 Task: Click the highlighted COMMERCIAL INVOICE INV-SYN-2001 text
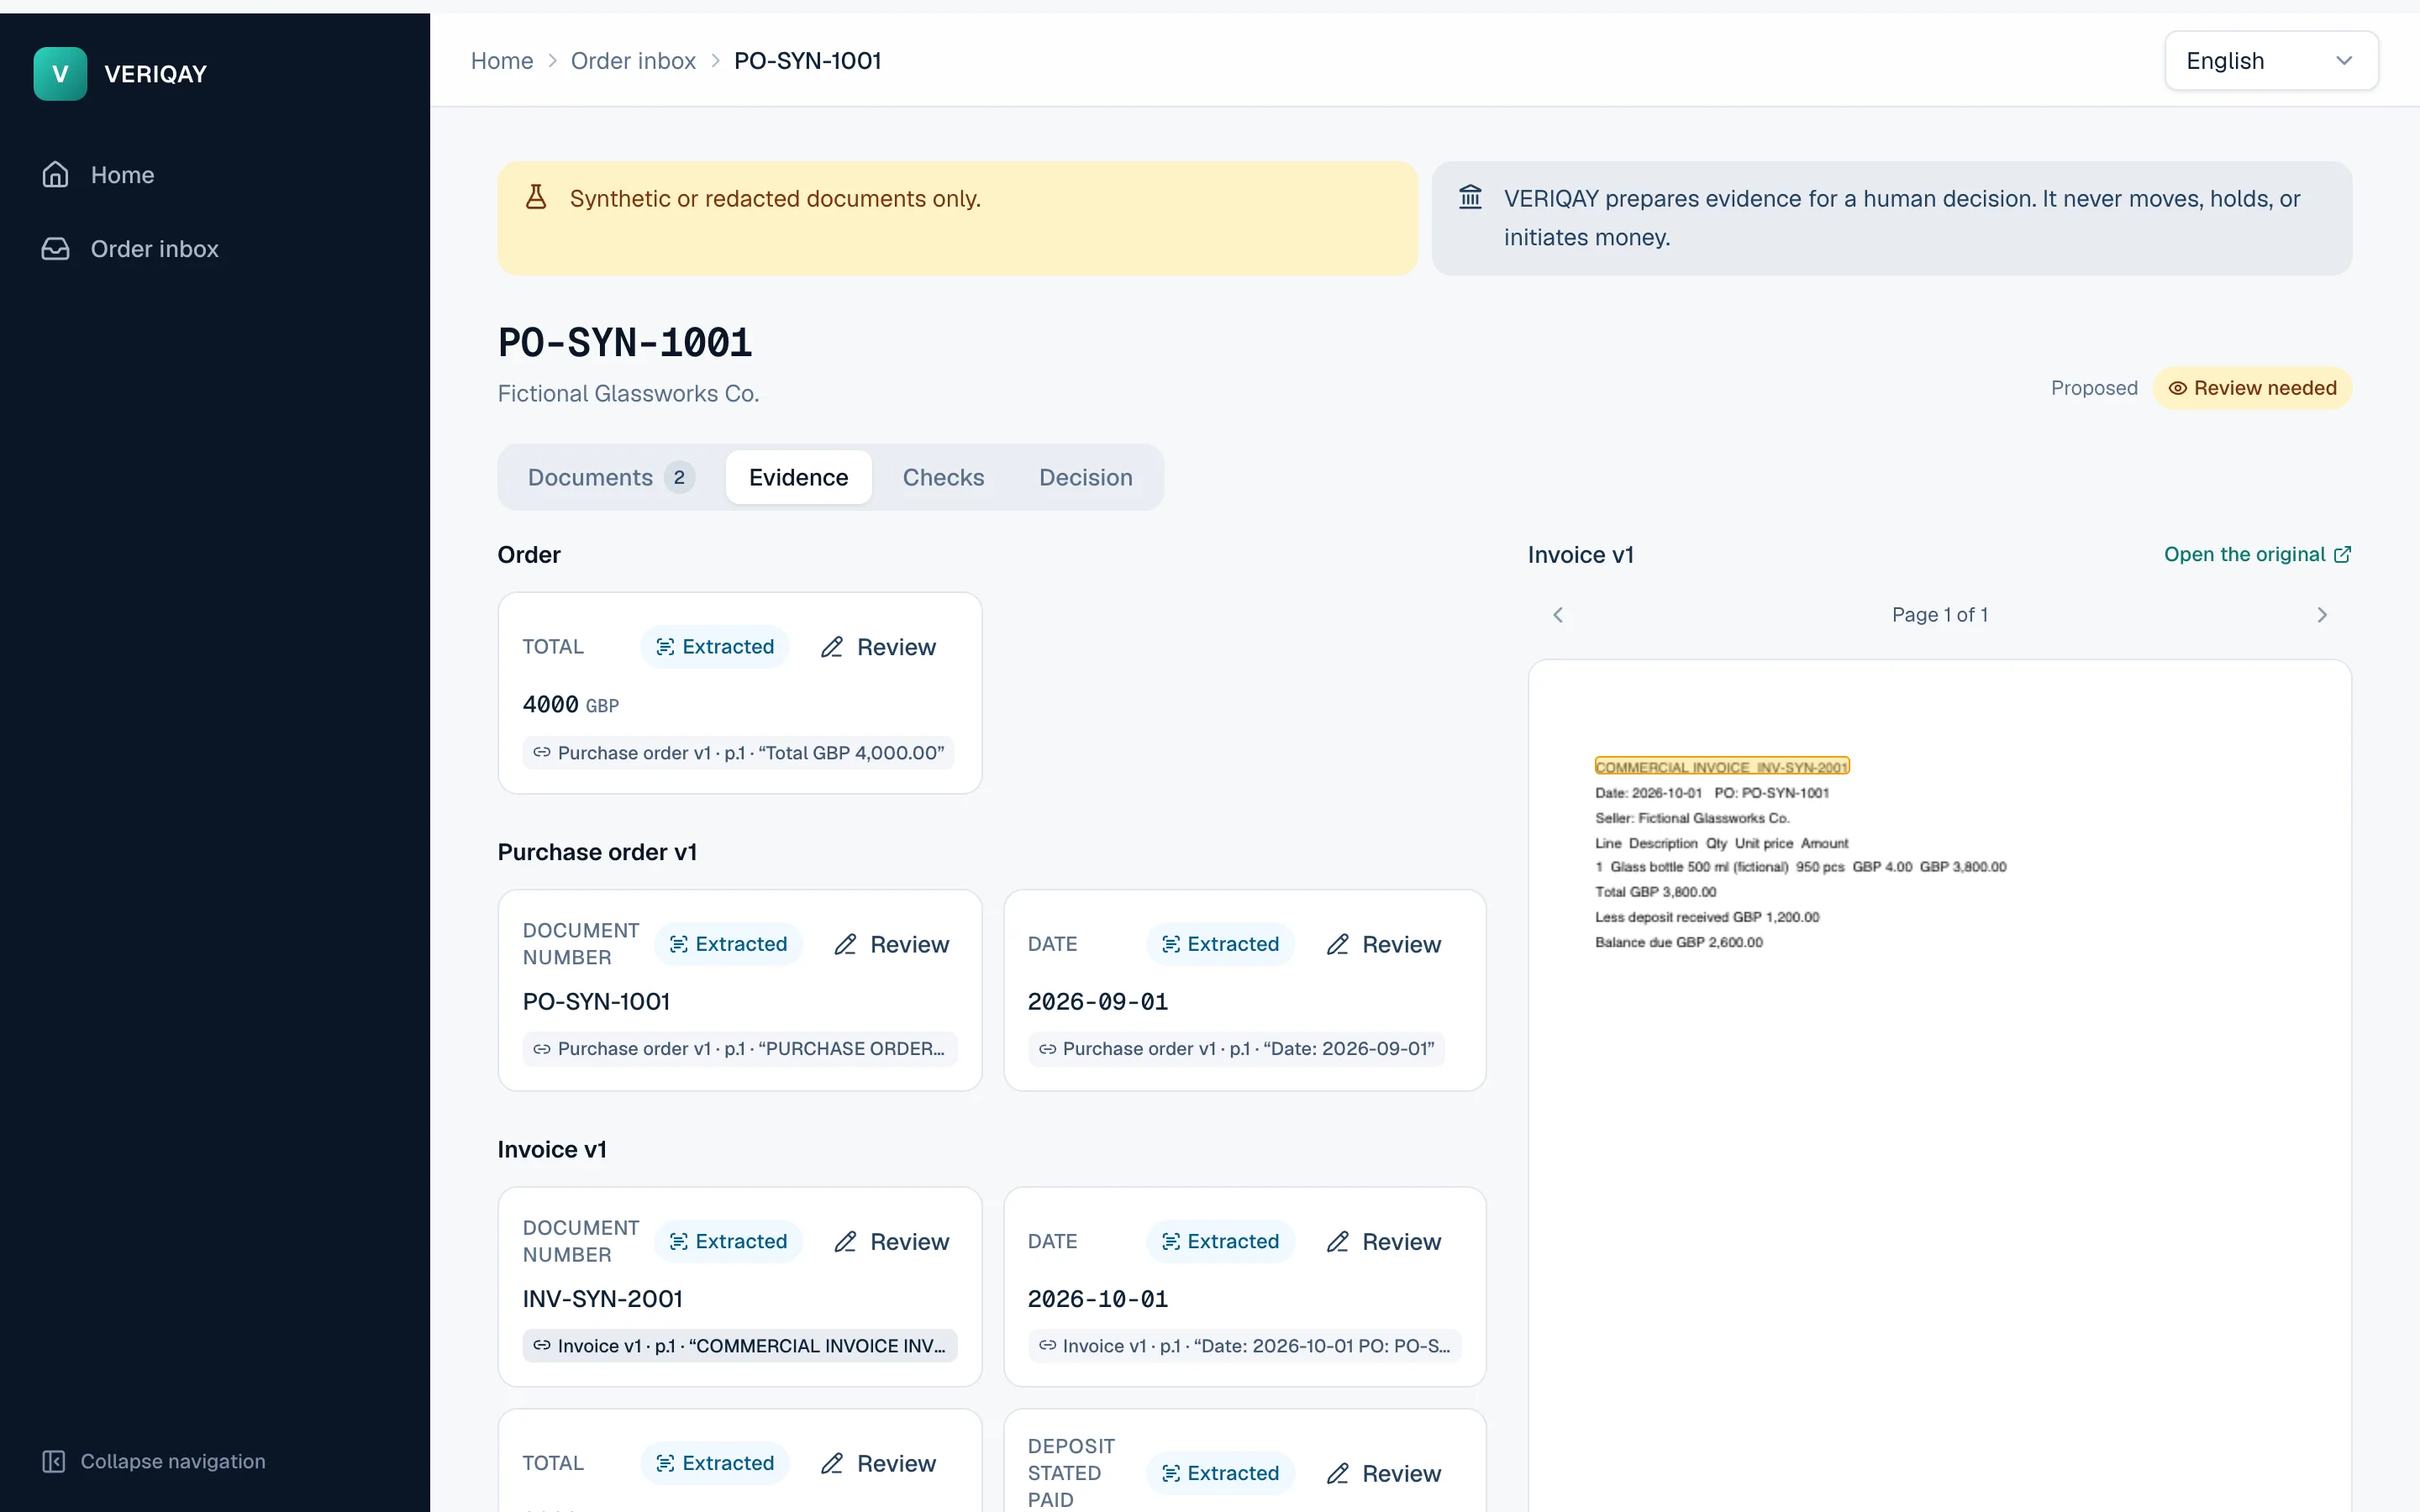pyautogui.click(x=1722, y=767)
